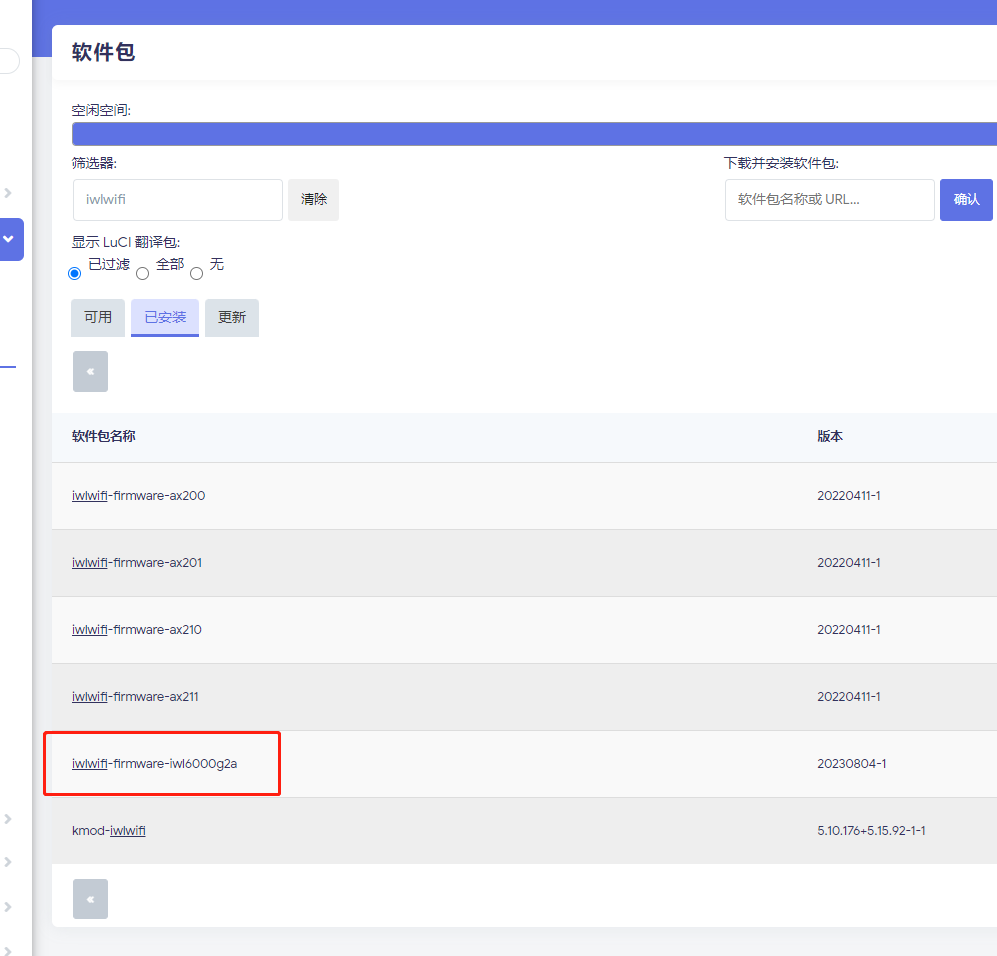Expand the topmost gray sidebar arrow
Viewport: 997px width, 956px height.
(x=8, y=192)
